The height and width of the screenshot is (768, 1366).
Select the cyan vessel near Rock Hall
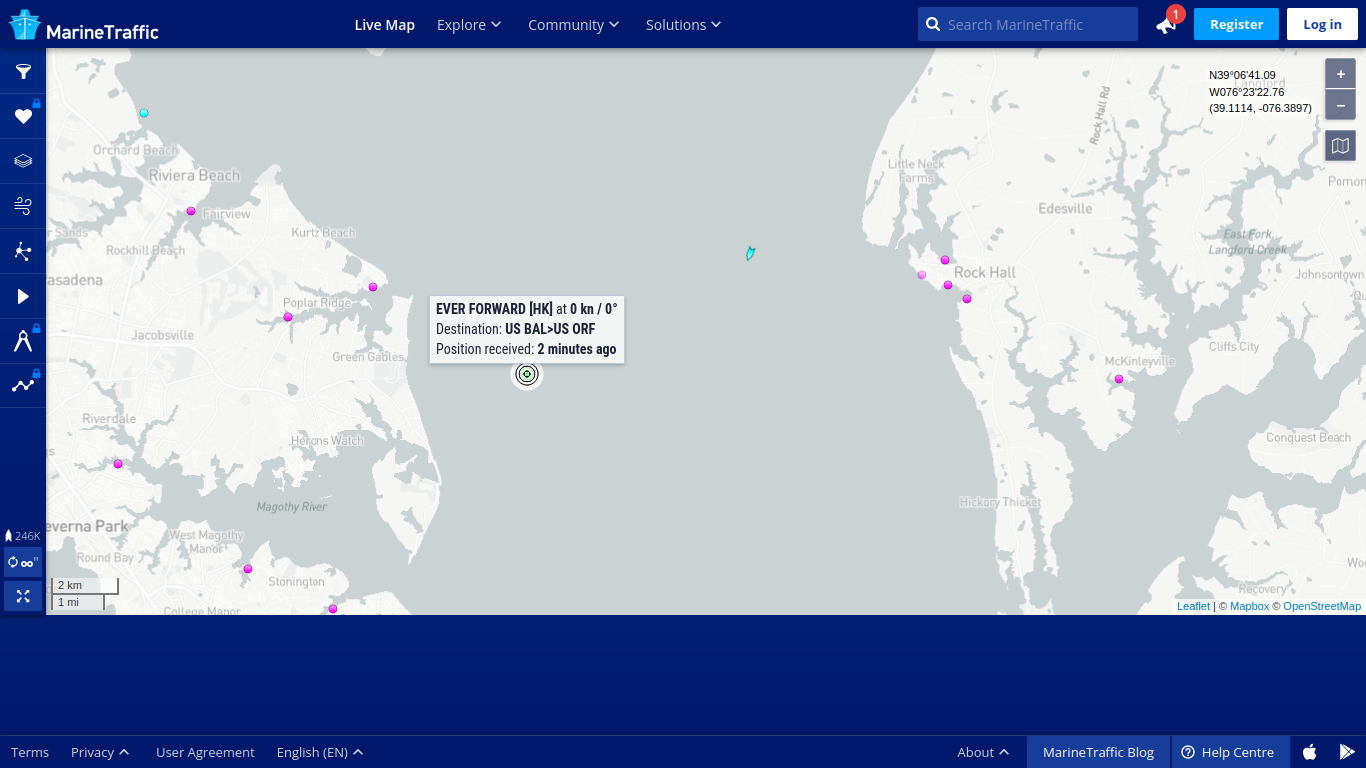coord(750,254)
